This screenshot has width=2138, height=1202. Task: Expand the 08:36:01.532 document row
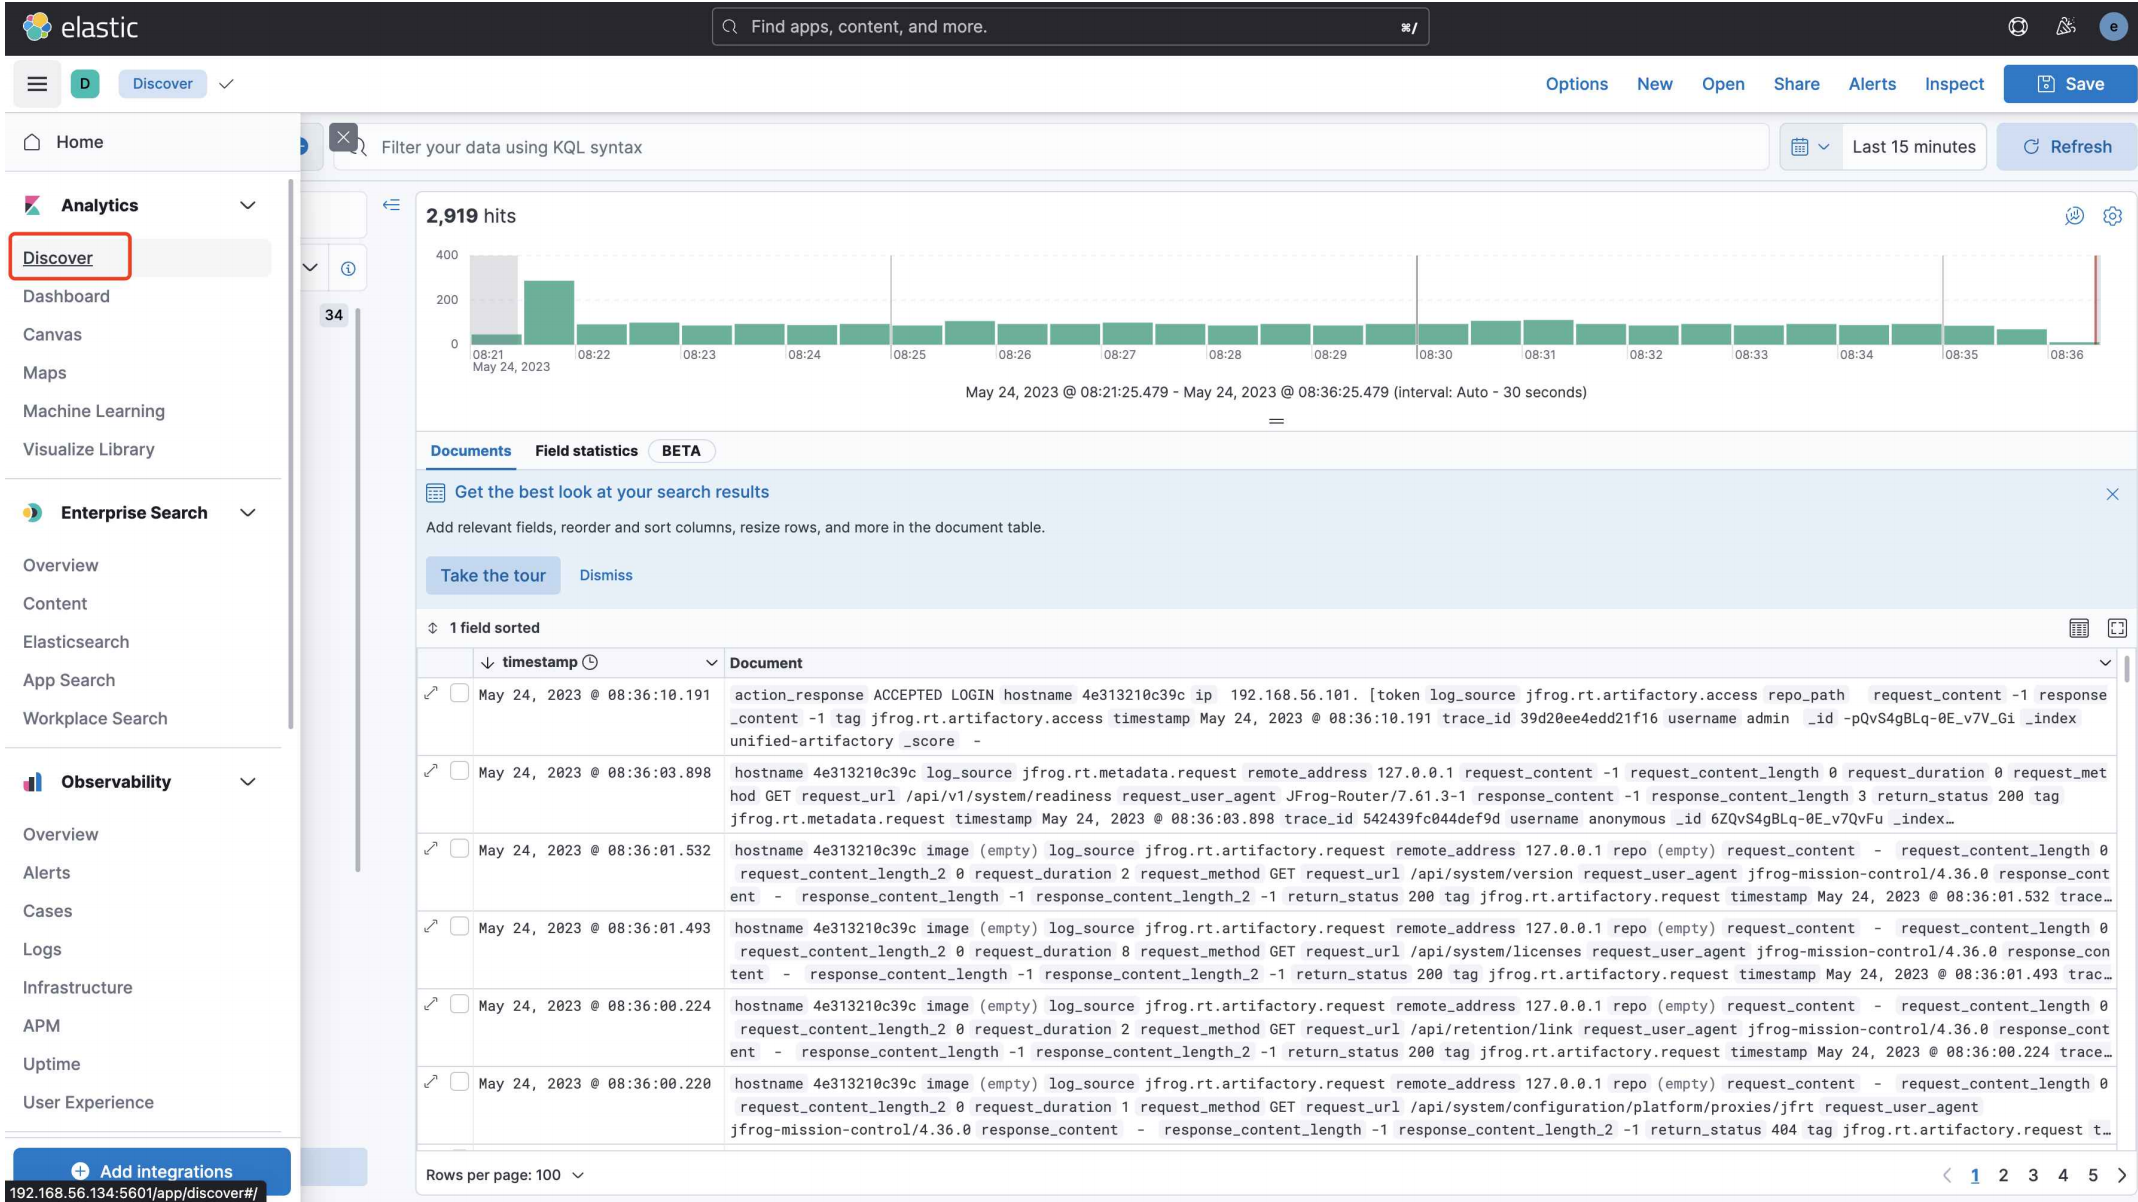point(431,849)
